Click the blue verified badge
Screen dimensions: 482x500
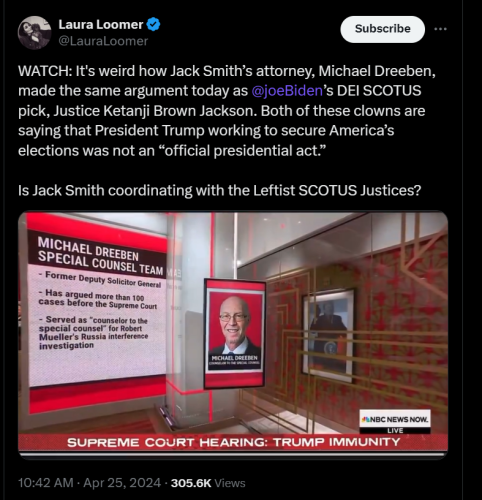153,25
